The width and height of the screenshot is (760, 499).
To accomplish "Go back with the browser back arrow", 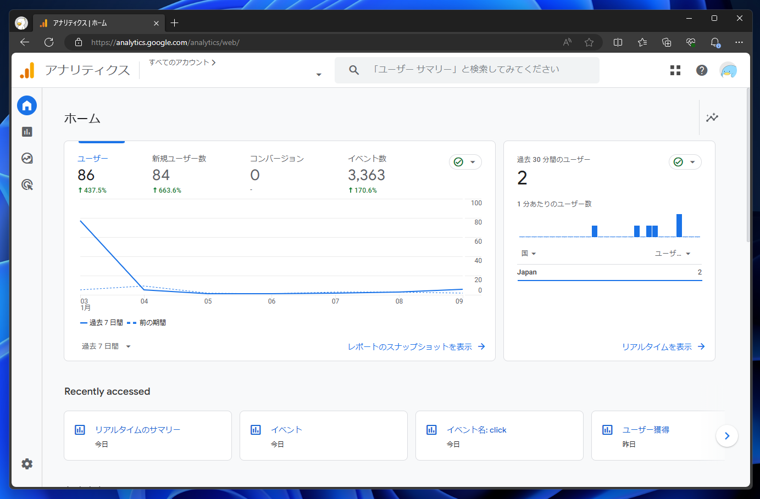I will (x=25, y=42).
